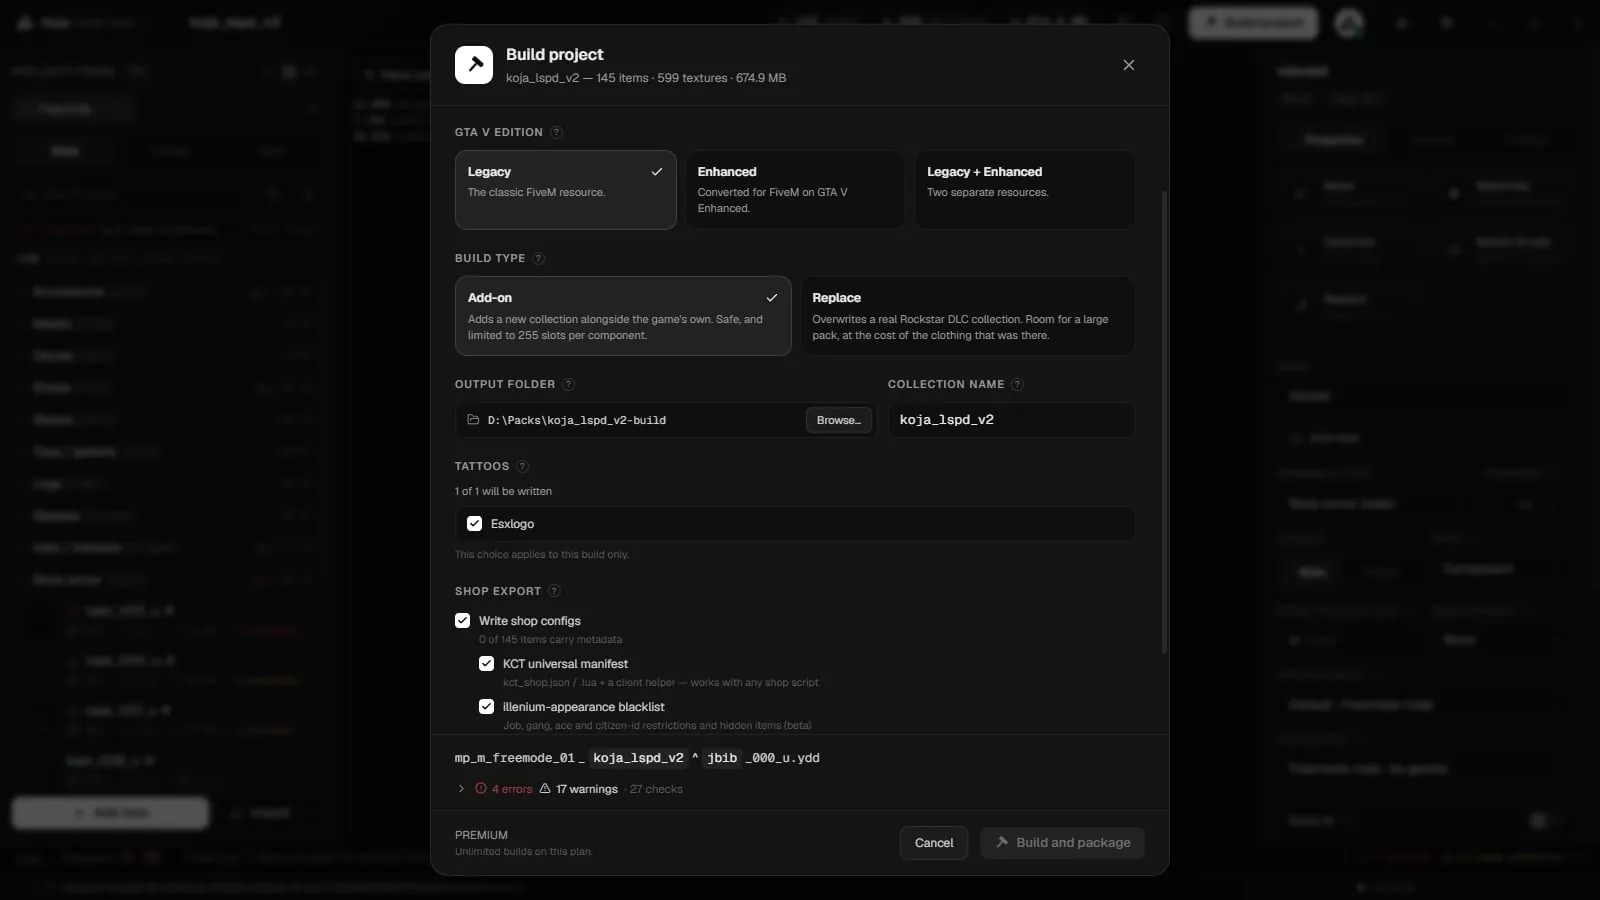Open help for Shop Export
The width and height of the screenshot is (1600, 900).
tap(554, 591)
